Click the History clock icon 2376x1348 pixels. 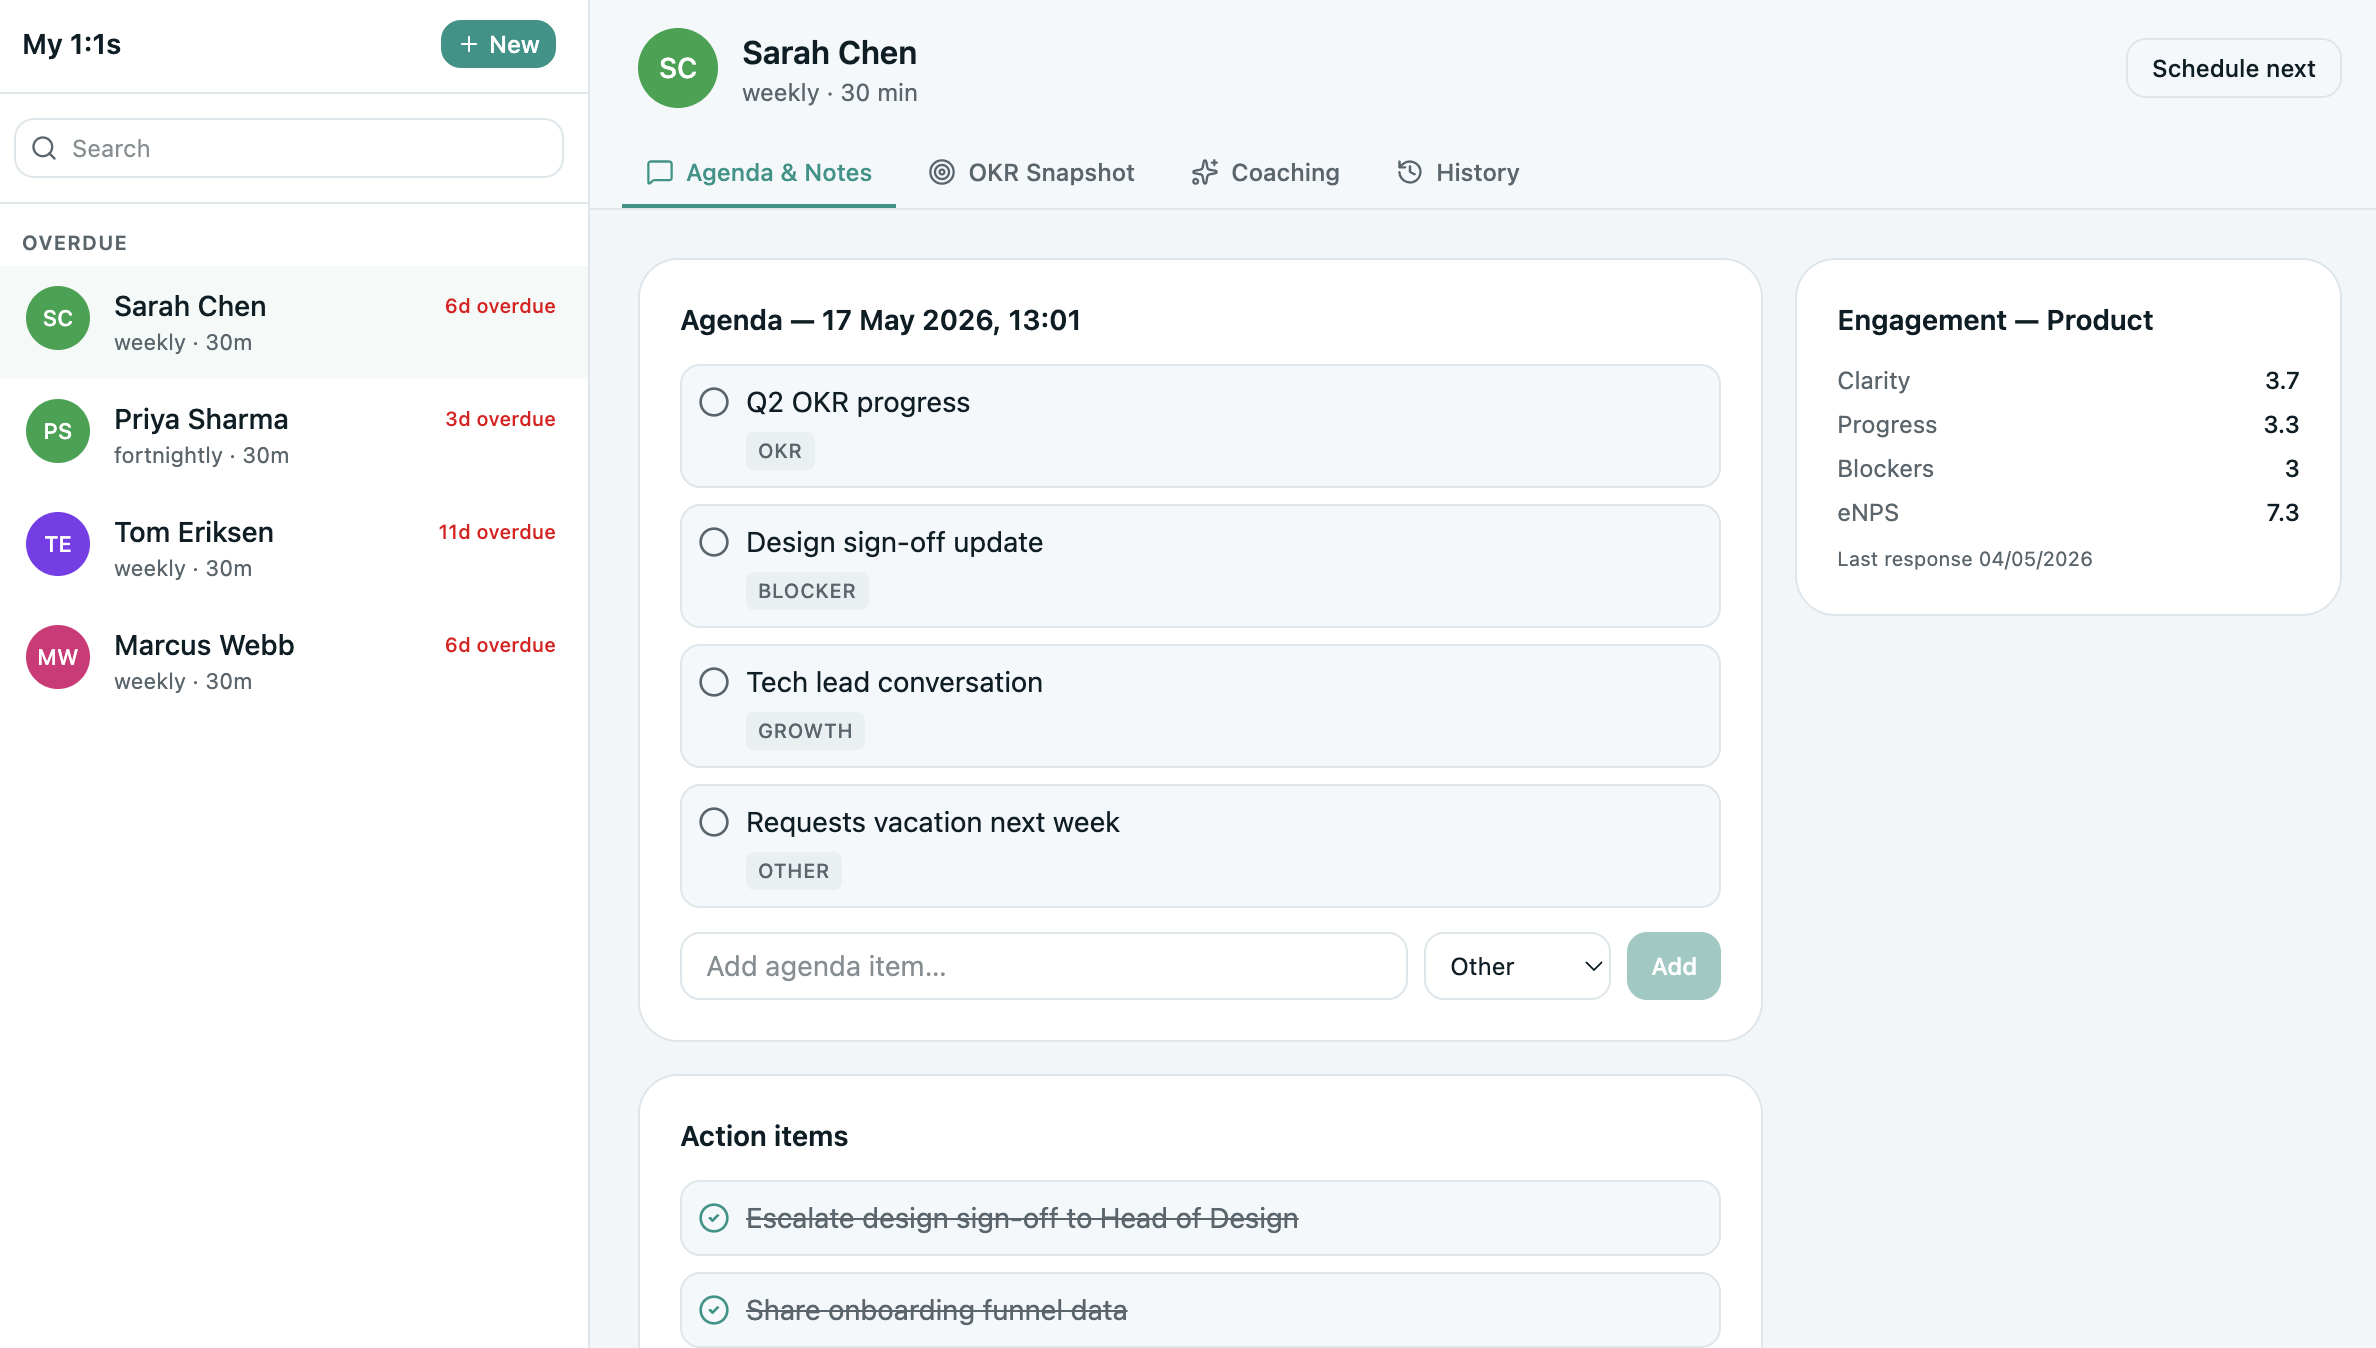pos(1410,172)
